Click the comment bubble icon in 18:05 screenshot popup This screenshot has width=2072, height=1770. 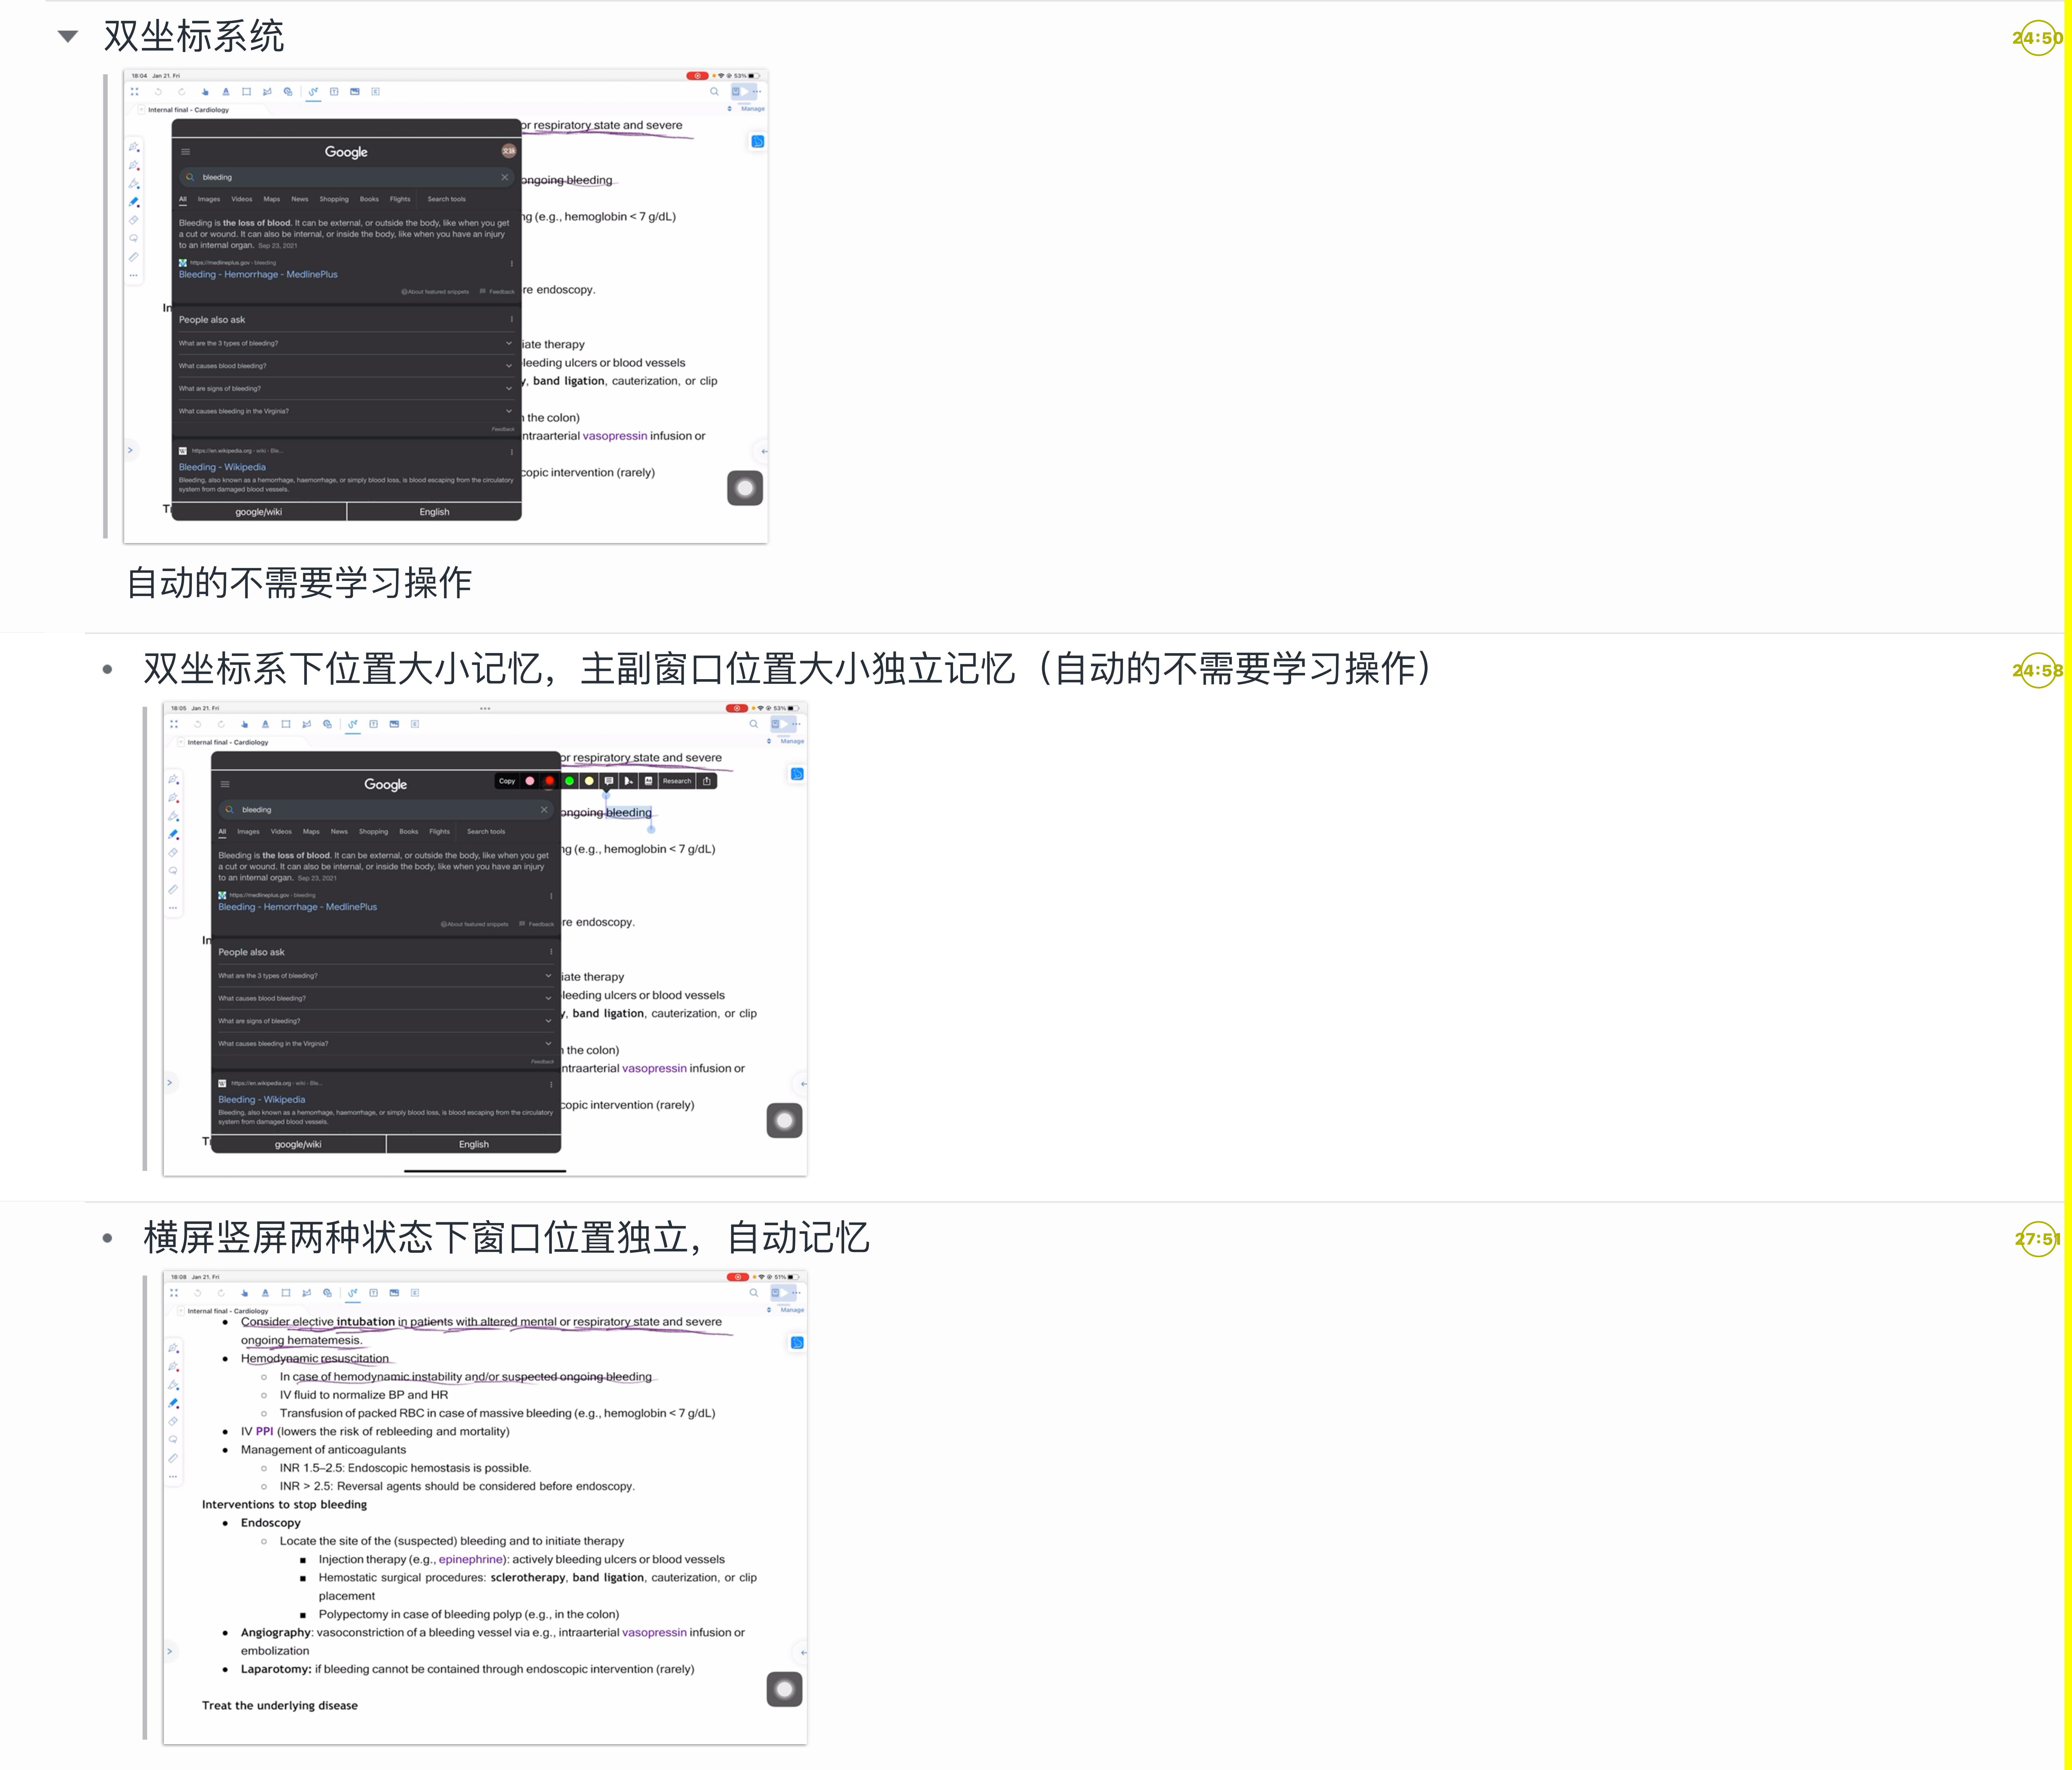(x=609, y=781)
